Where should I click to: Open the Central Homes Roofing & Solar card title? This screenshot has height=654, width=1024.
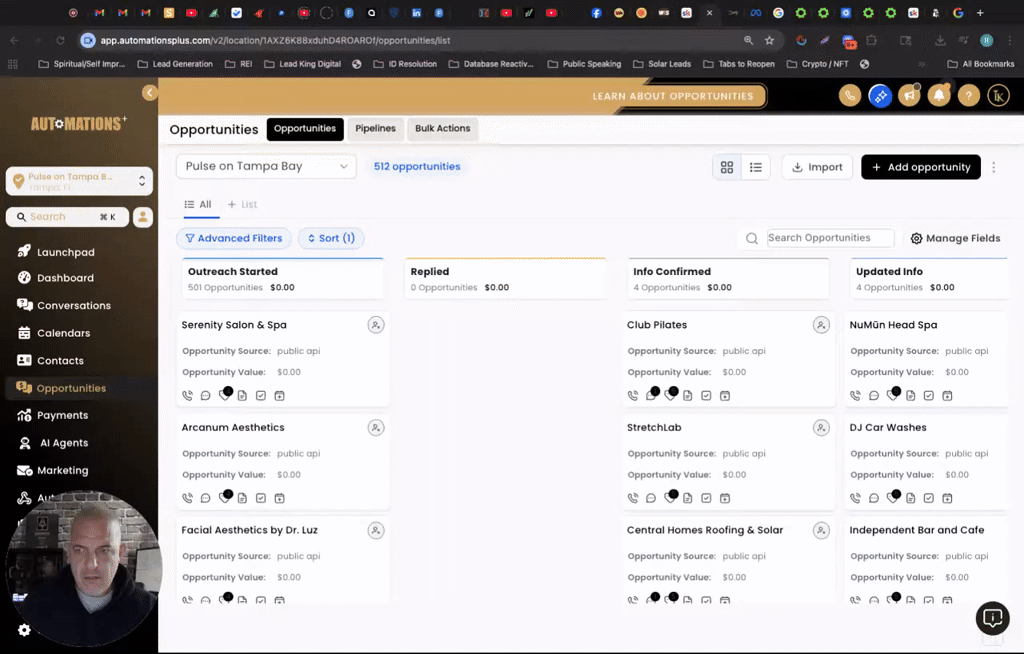[x=705, y=530]
